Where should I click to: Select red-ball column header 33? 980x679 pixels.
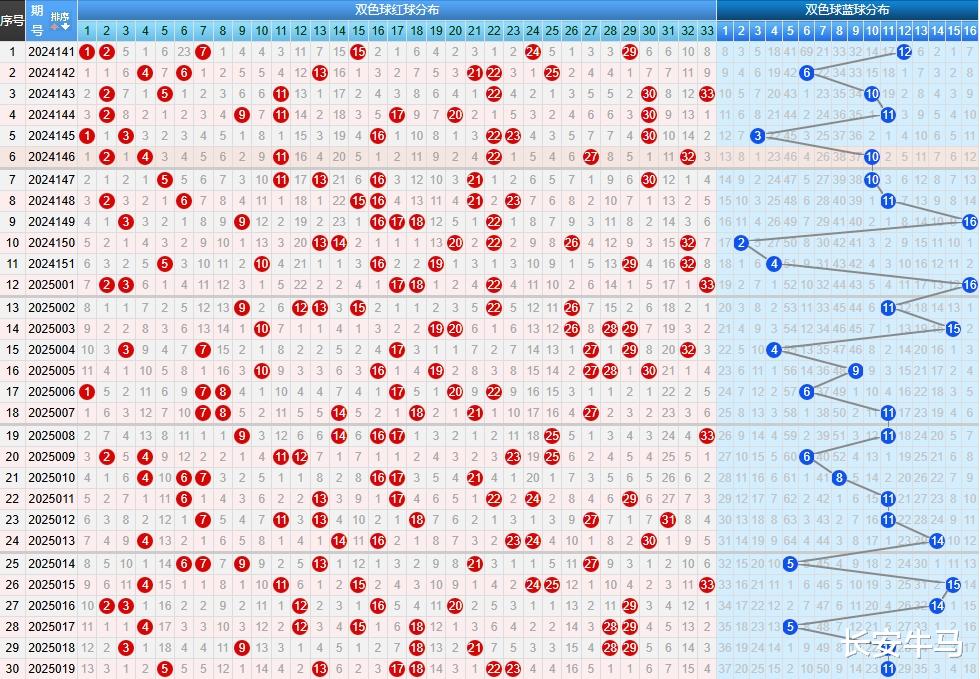click(x=707, y=31)
